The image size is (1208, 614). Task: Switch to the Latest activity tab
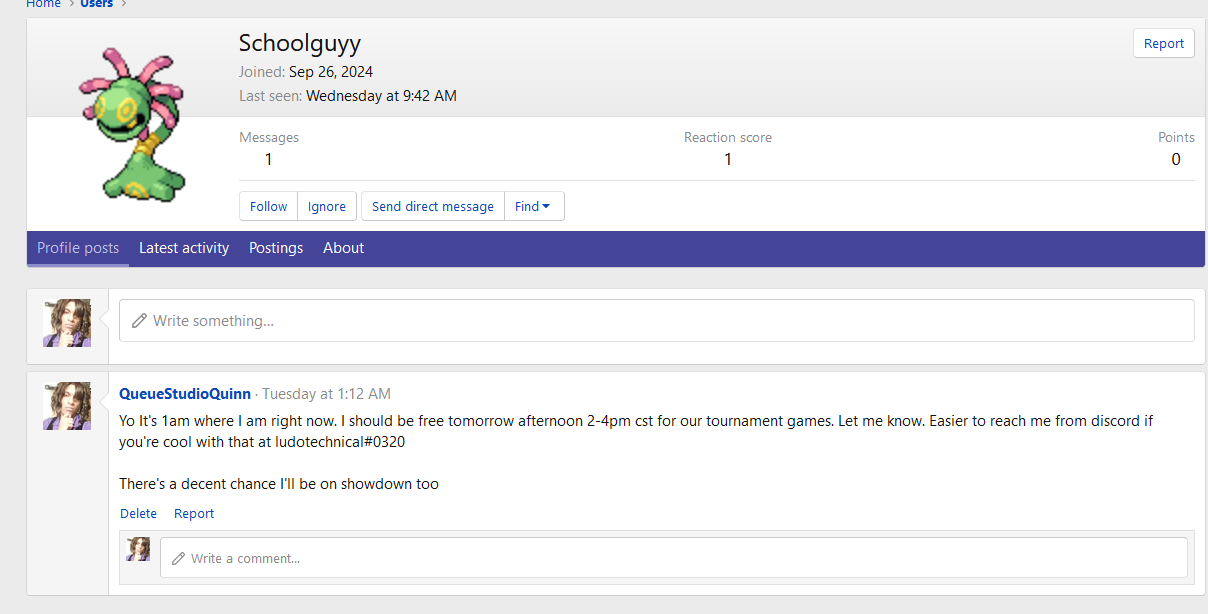point(184,248)
